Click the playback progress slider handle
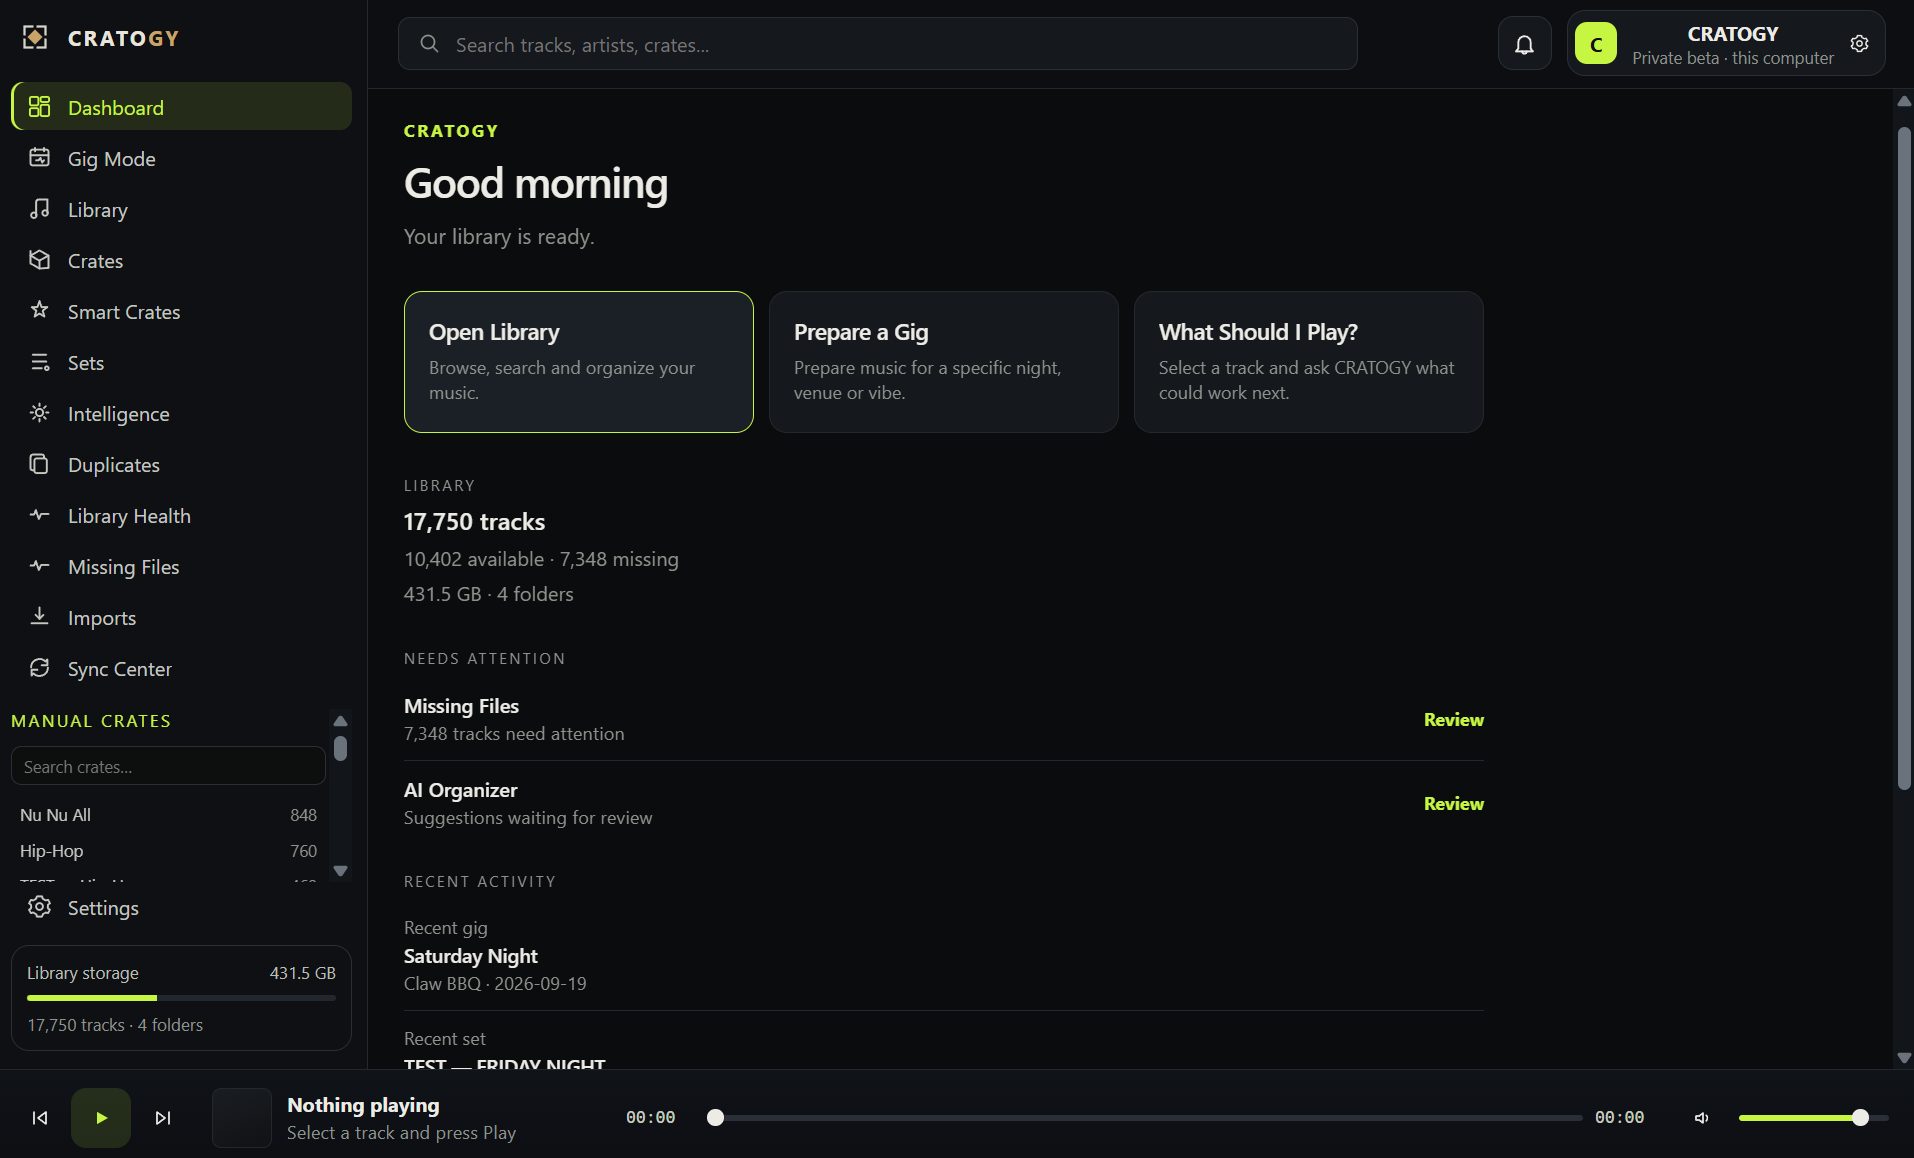 pyautogui.click(x=715, y=1118)
